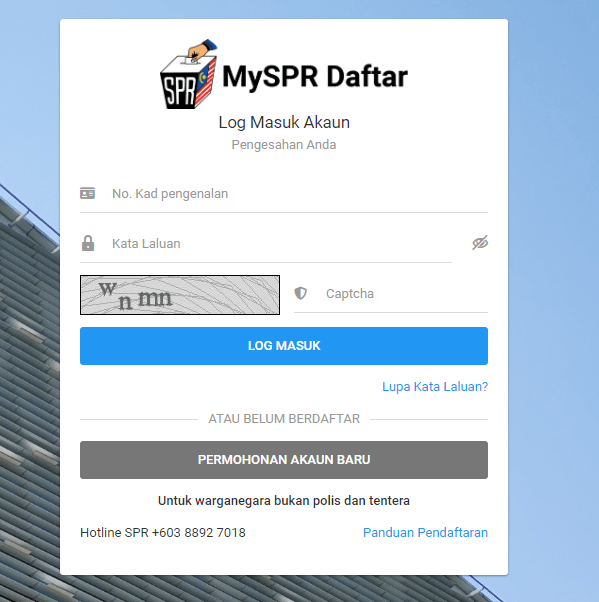Click the ID card icon
Viewport: 599px width, 602px height.
[x=87, y=193]
